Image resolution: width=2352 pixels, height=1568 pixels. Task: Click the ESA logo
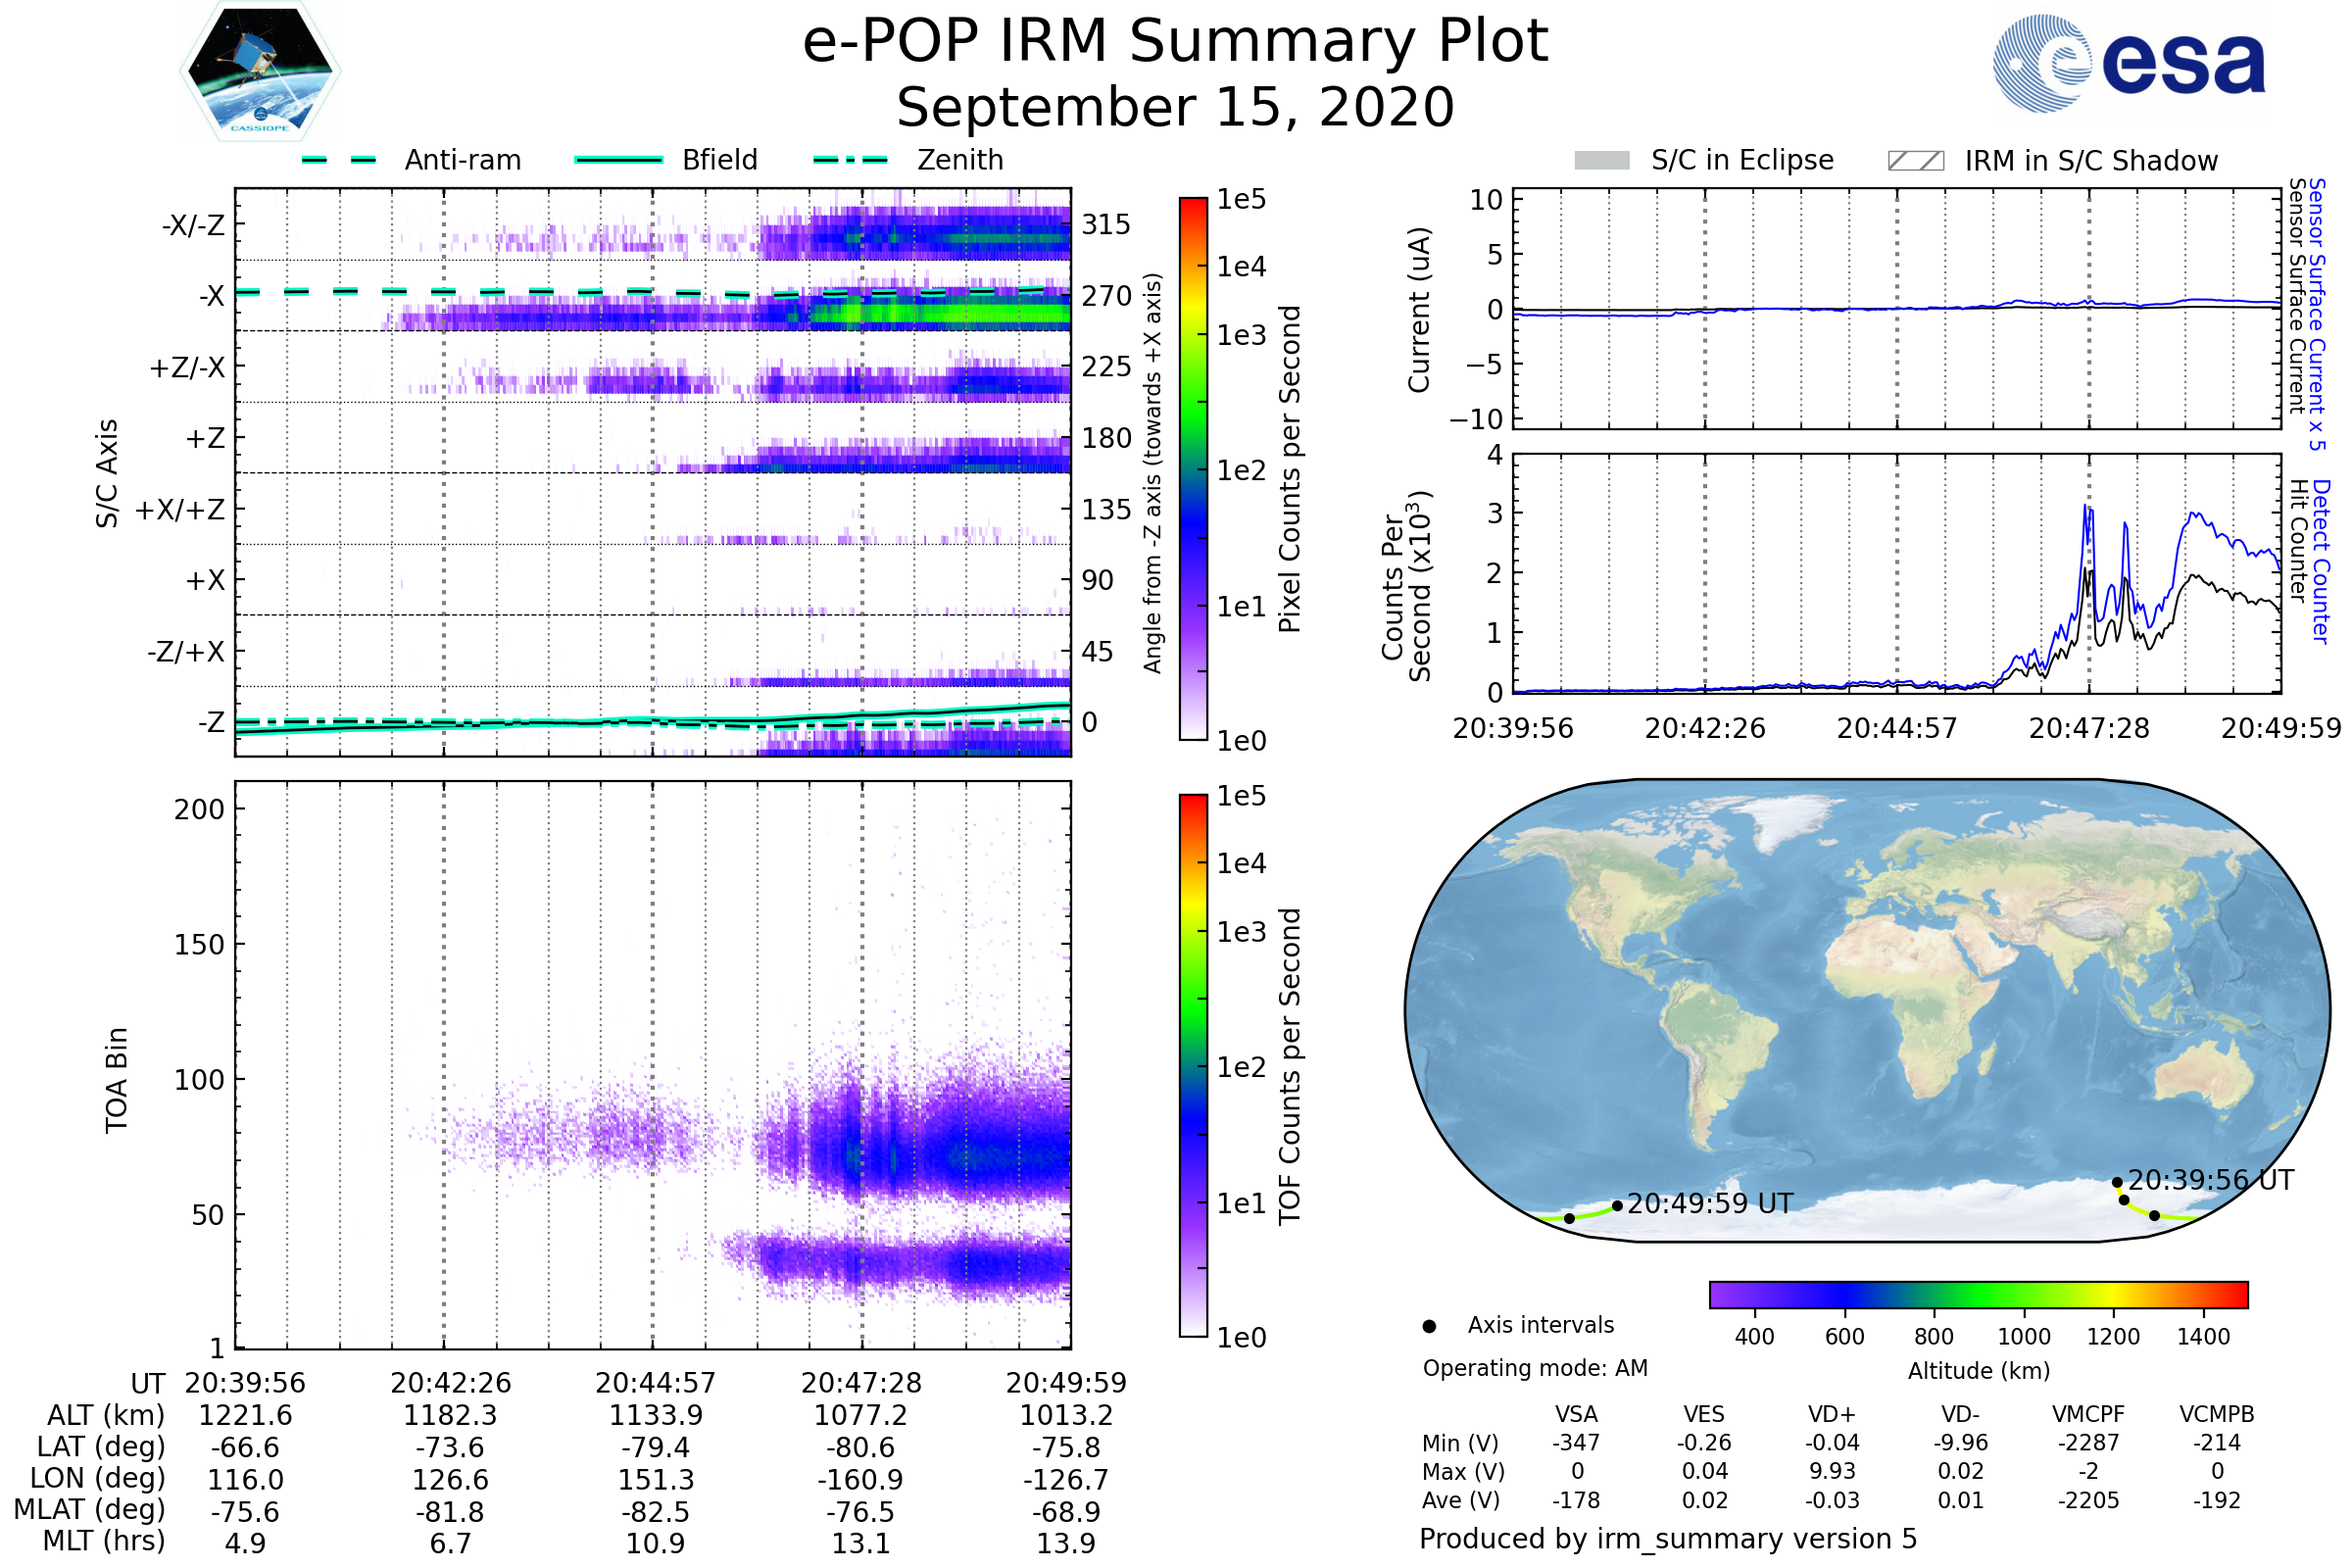(2130, 64)
